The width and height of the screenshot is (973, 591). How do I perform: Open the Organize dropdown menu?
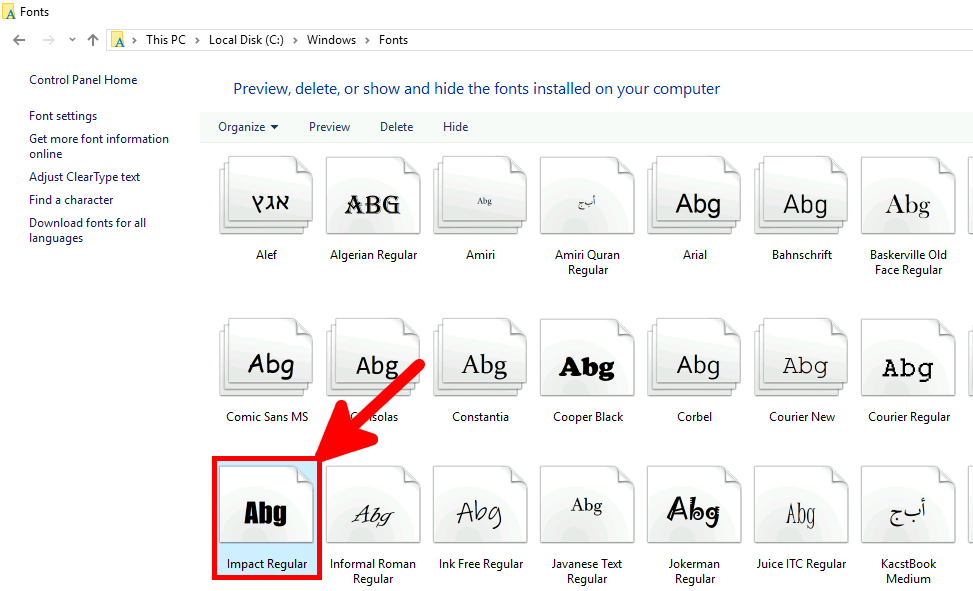point(246,127)
